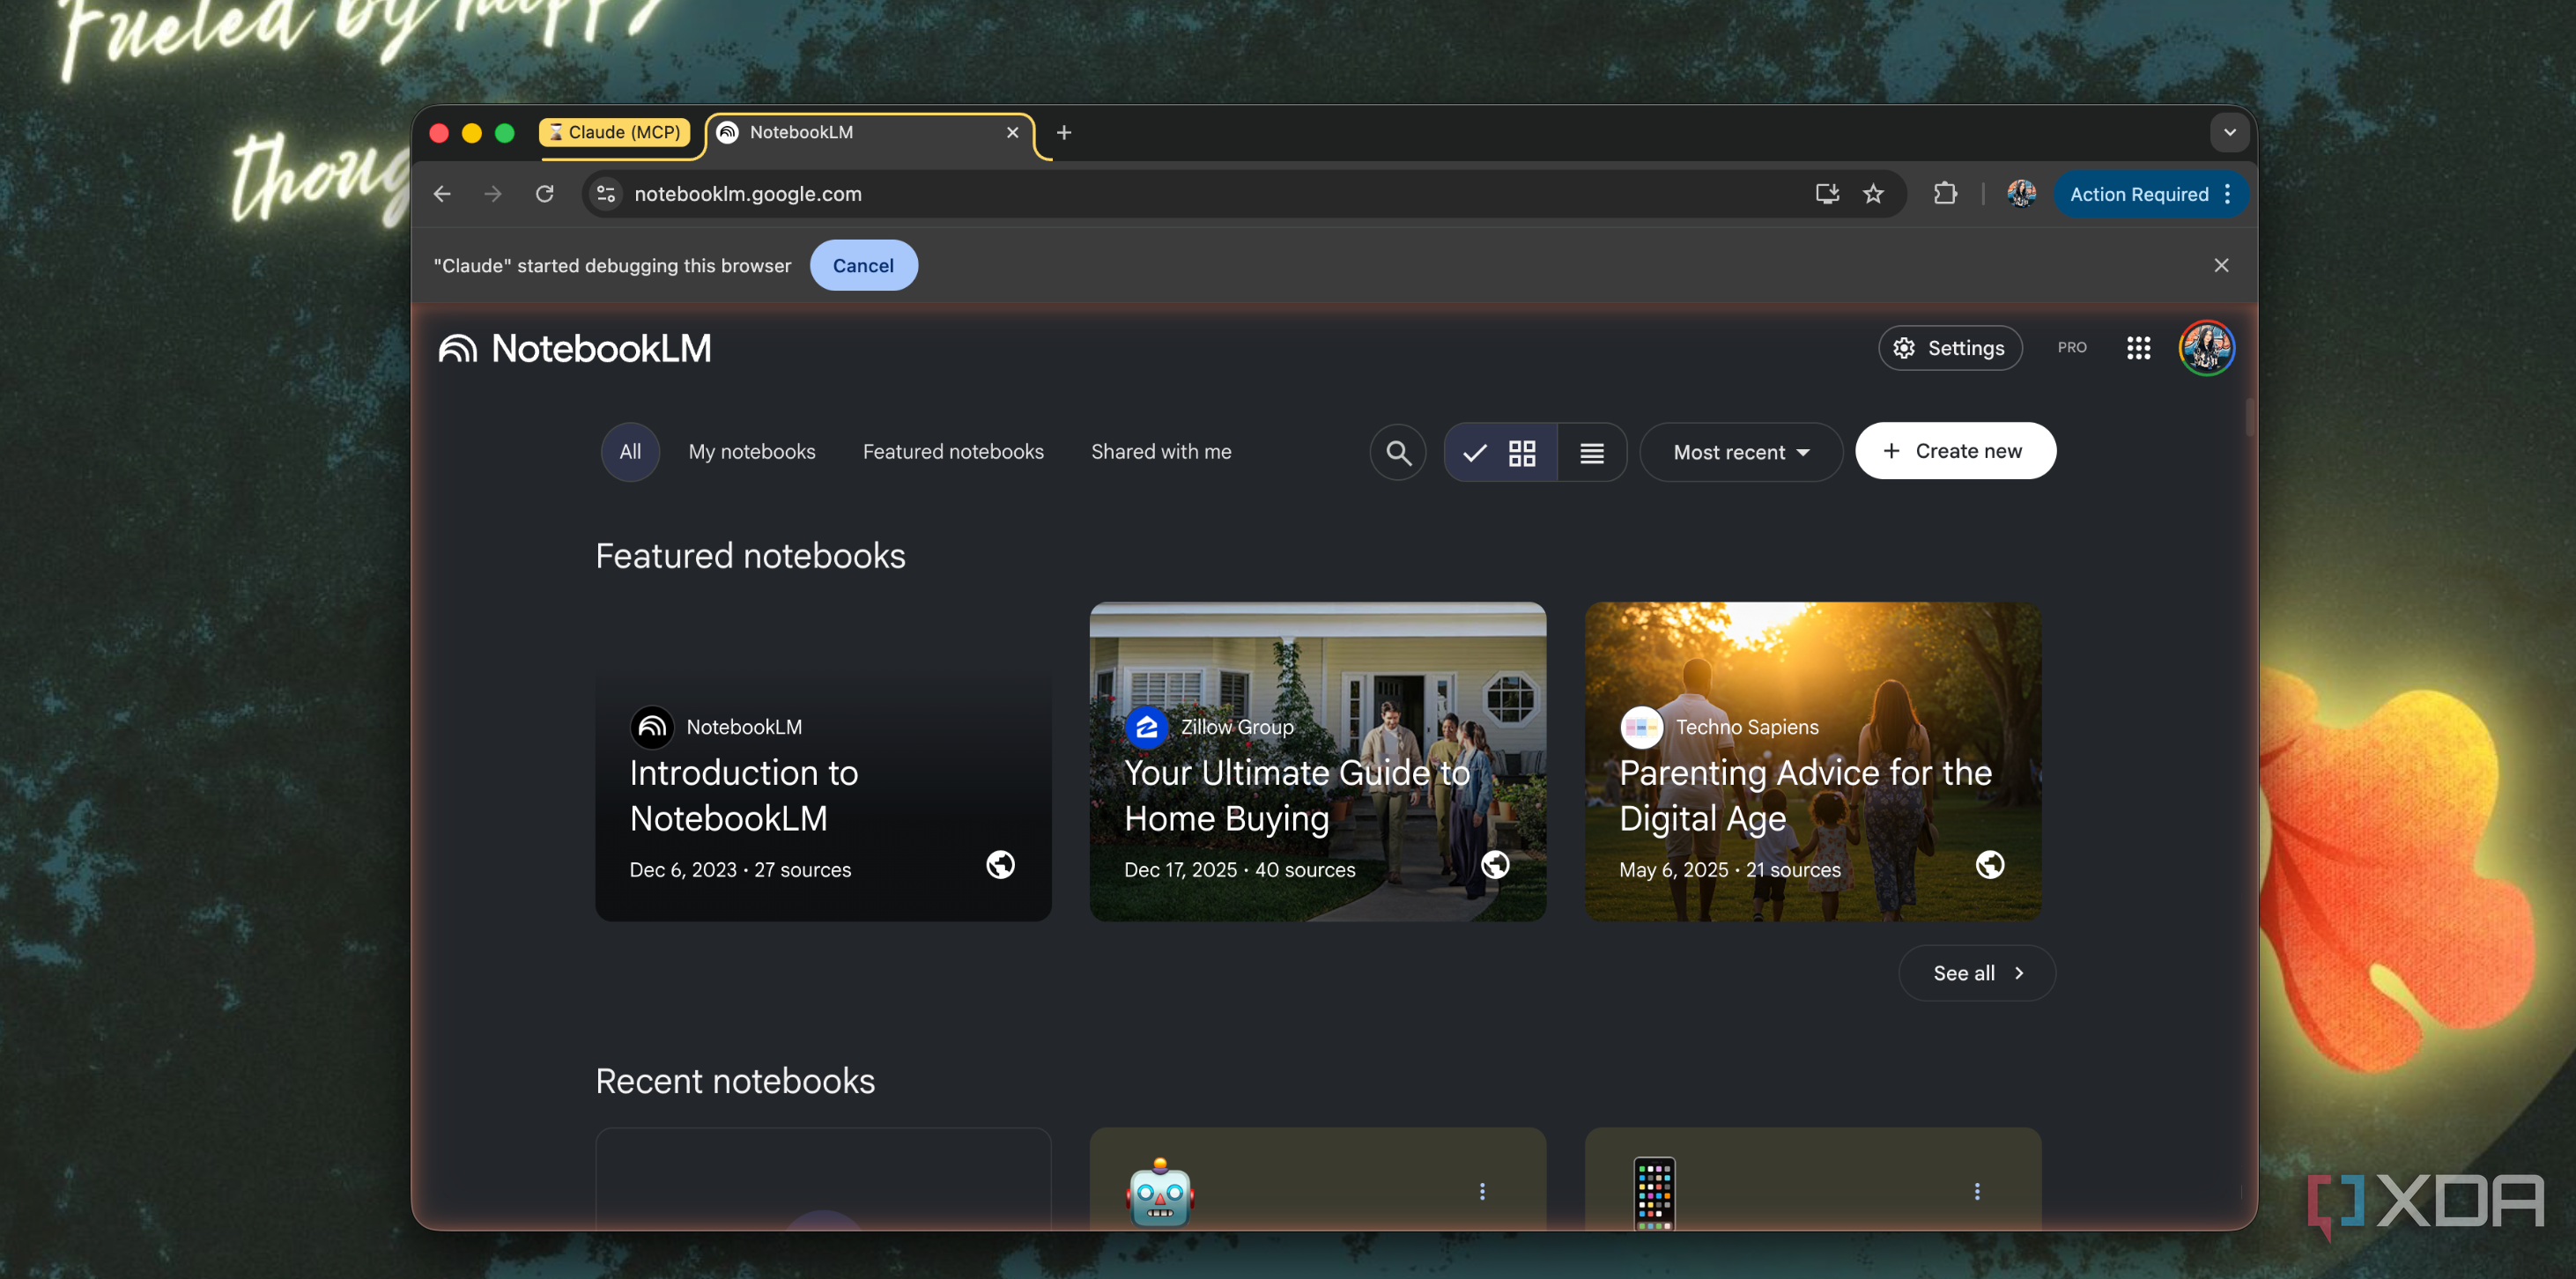Open Chrome profile avatar in toolbar
This screenshot has width=2576, height=1279.
coord(2021,194)
